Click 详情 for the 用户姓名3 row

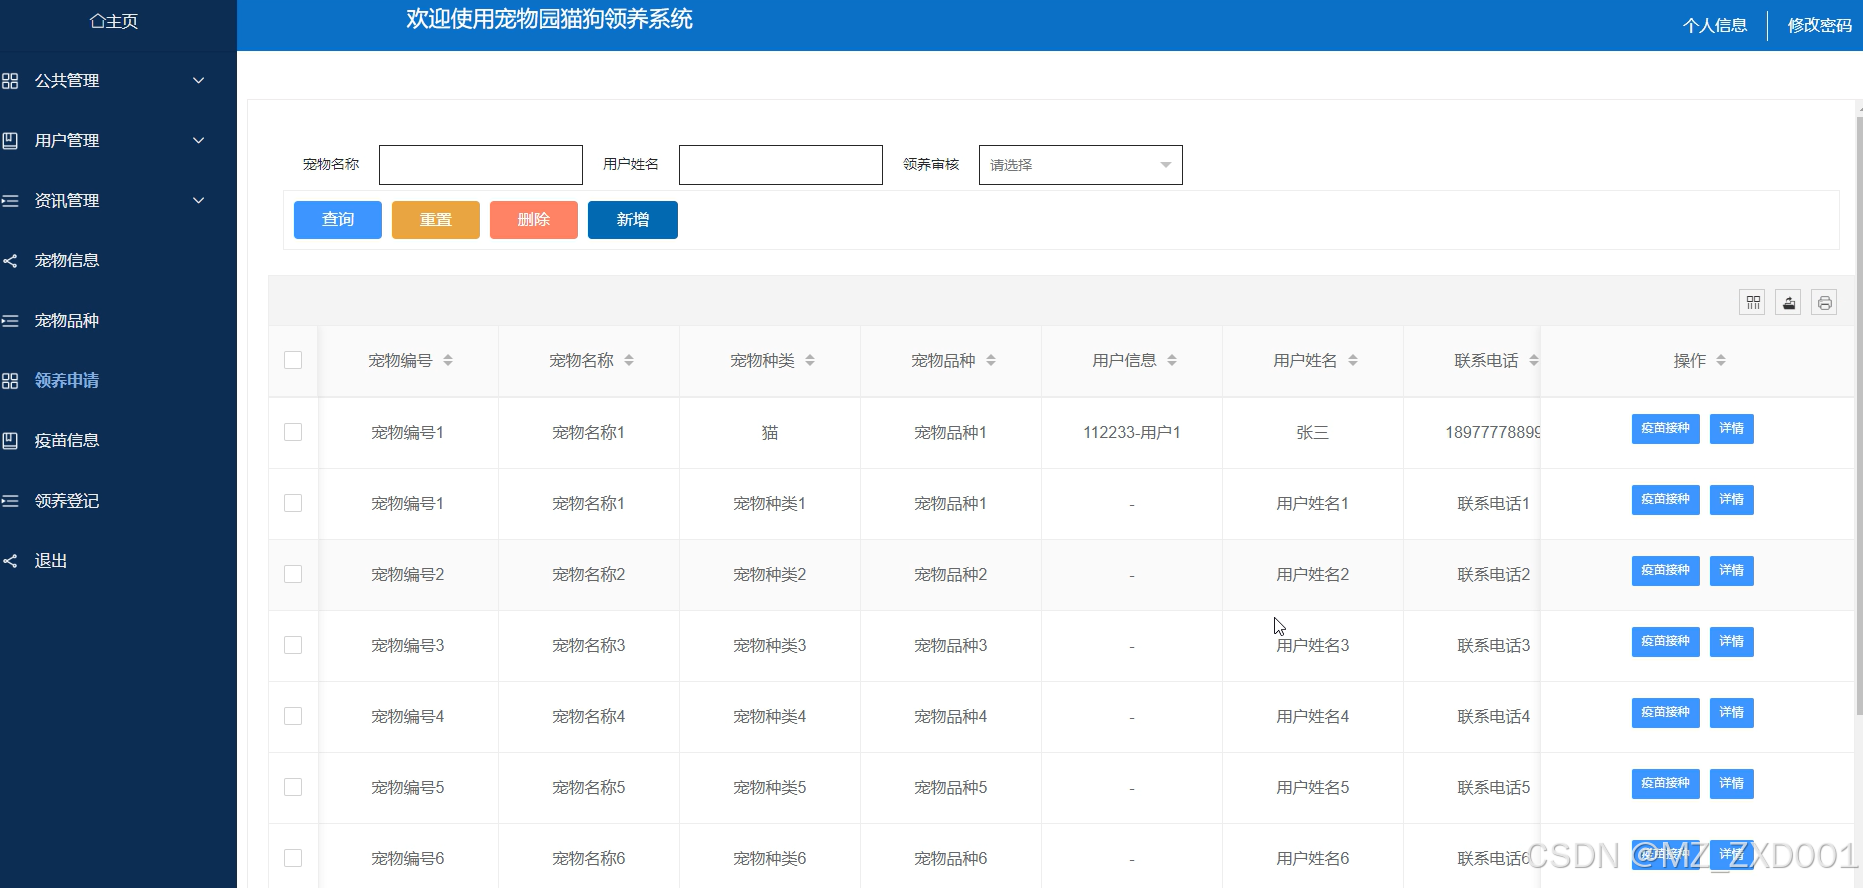pos(1732,642)
